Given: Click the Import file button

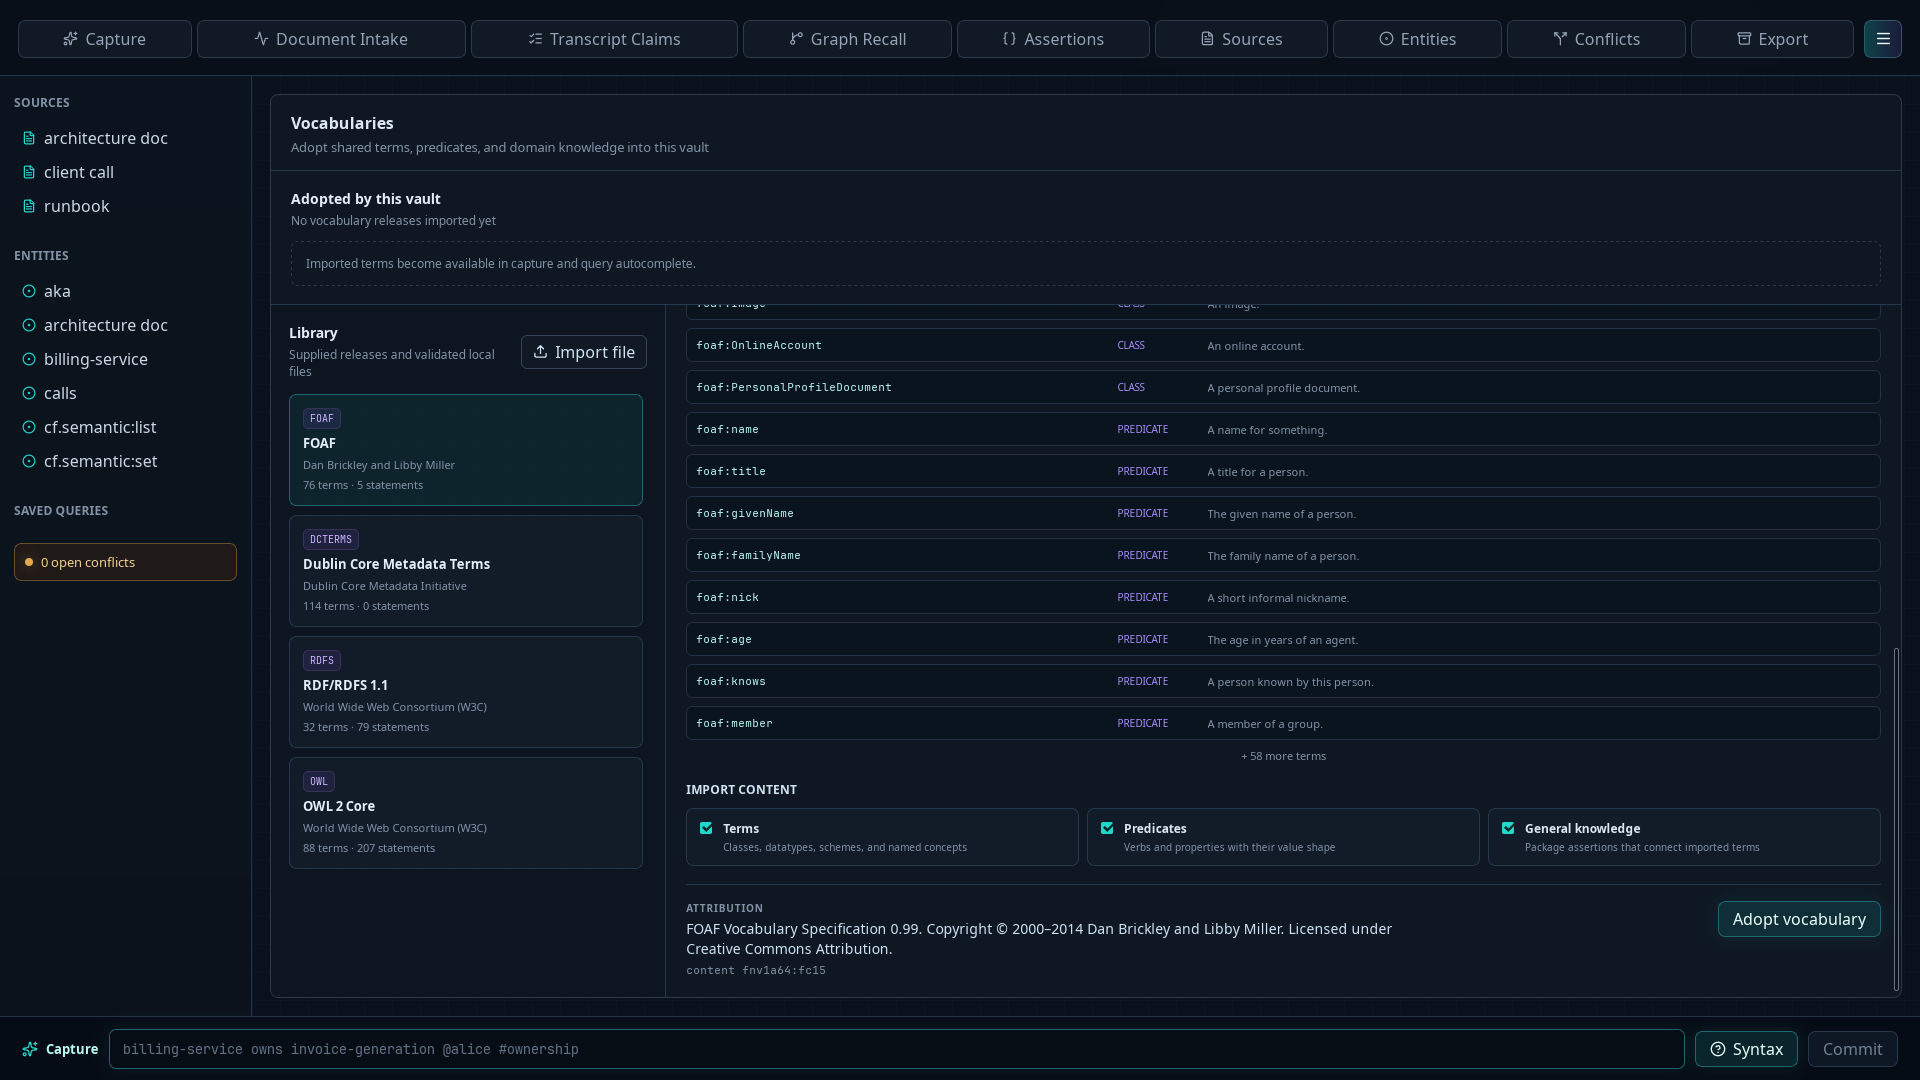Looking at the screenshot, I should 584,352.
